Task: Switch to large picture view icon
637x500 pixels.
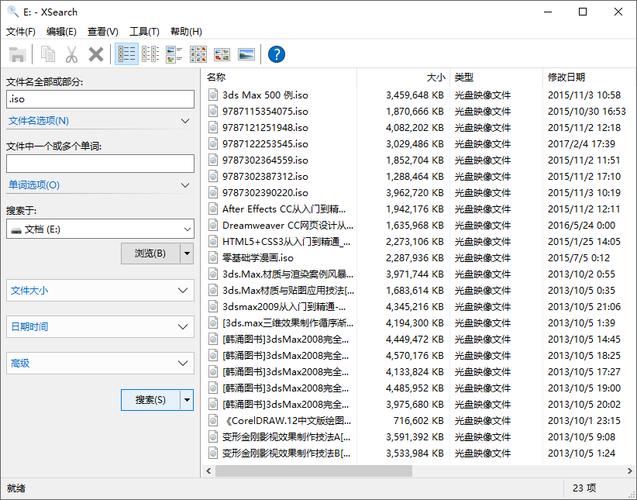Action: point(246,54)
